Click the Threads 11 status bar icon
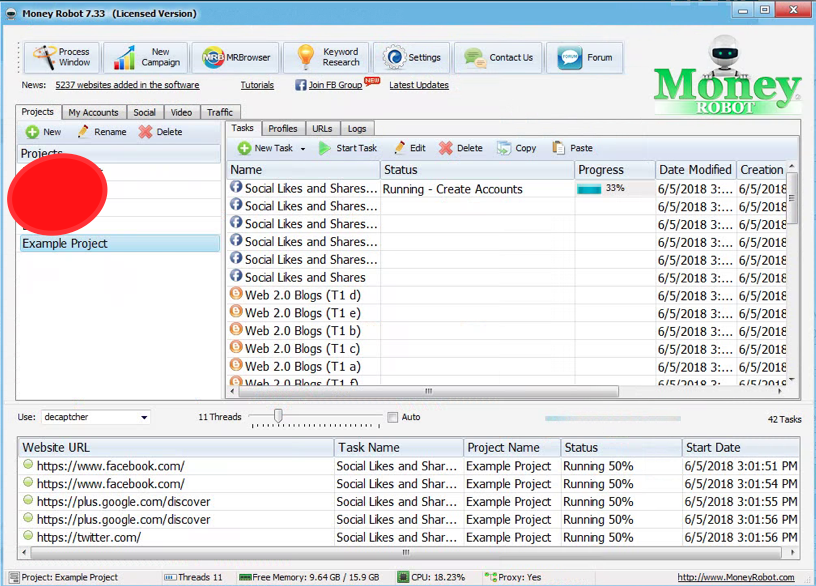The width and height of the screenshot is (816, 586). [x=170, y=577]
